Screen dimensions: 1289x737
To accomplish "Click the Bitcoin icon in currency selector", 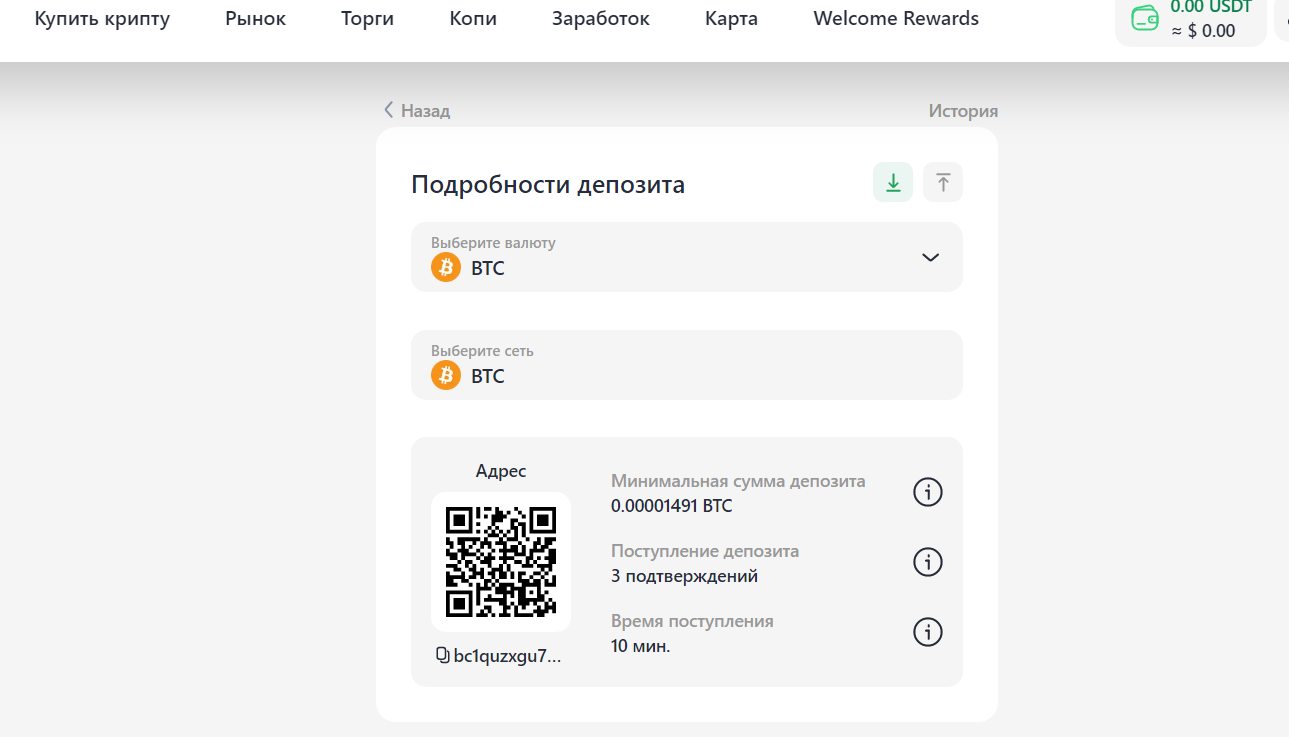I will click(x=446, y=267).
